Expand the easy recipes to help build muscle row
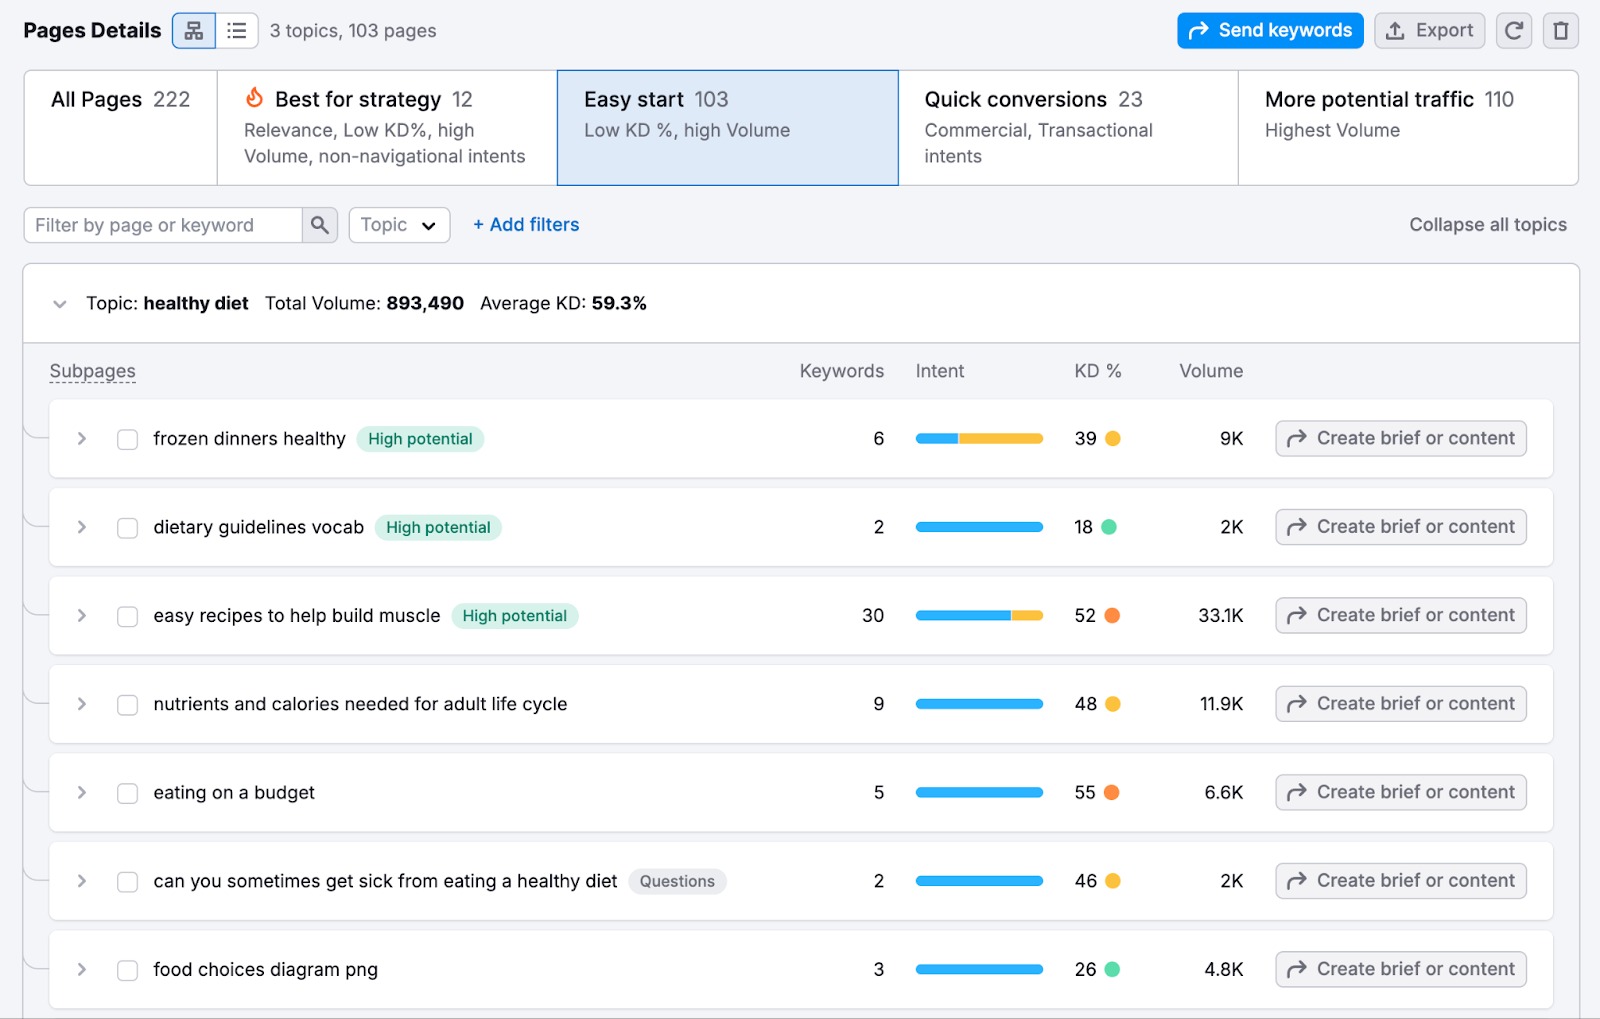Image resolution: width=1600 pixels, height=1019 pixels. [x=82, y=615]
